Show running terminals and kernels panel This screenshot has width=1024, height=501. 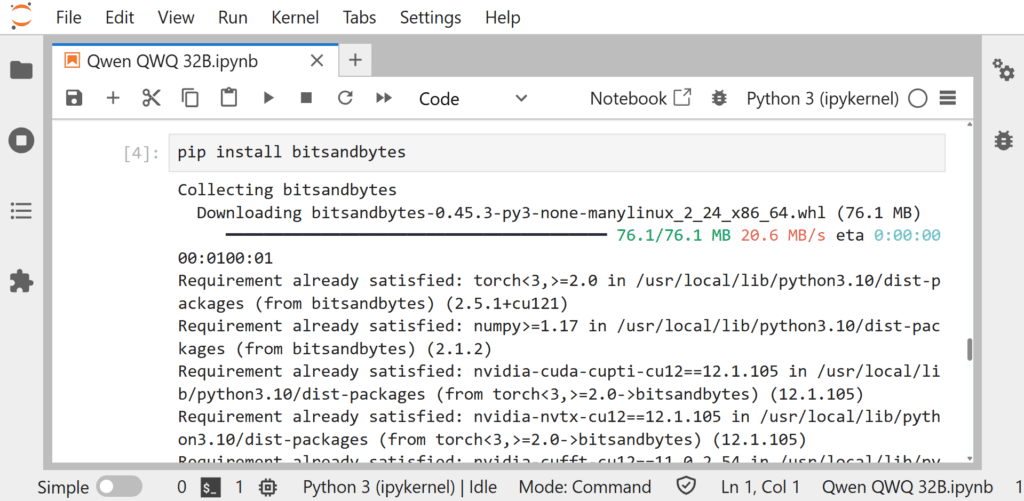21,140
